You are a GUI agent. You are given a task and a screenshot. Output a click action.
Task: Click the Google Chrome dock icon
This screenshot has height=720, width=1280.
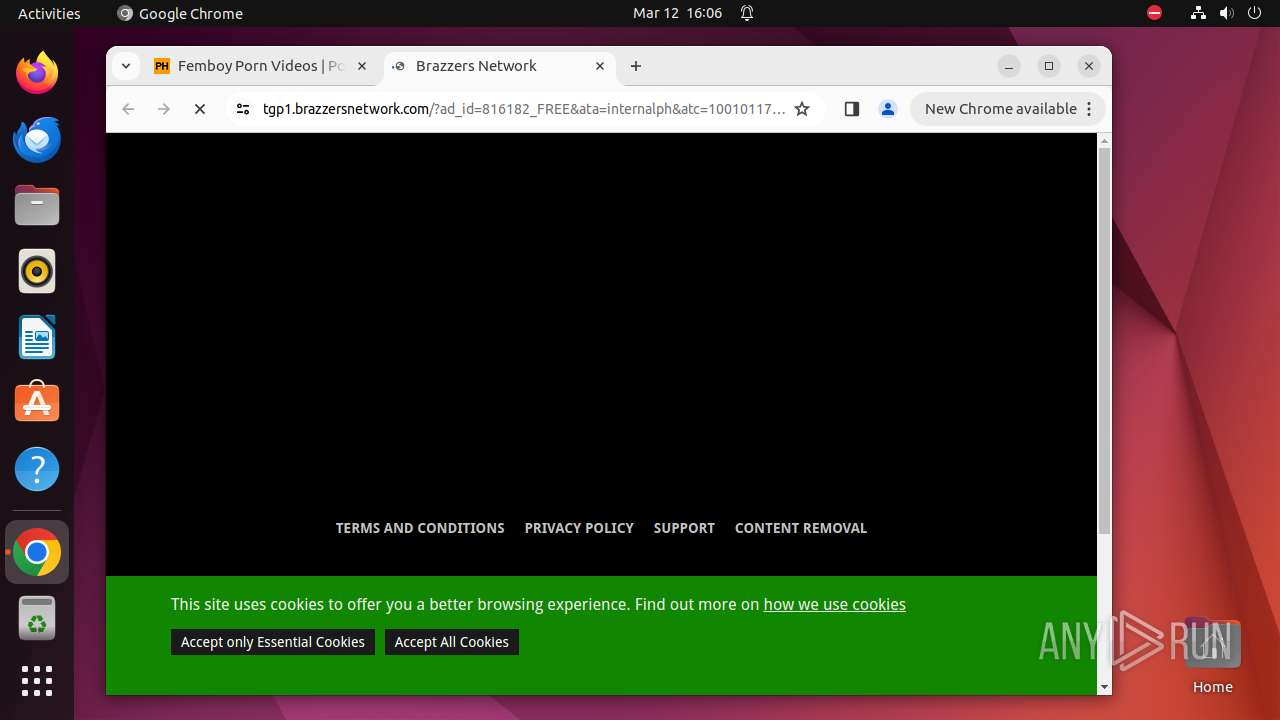click(37, 552)
